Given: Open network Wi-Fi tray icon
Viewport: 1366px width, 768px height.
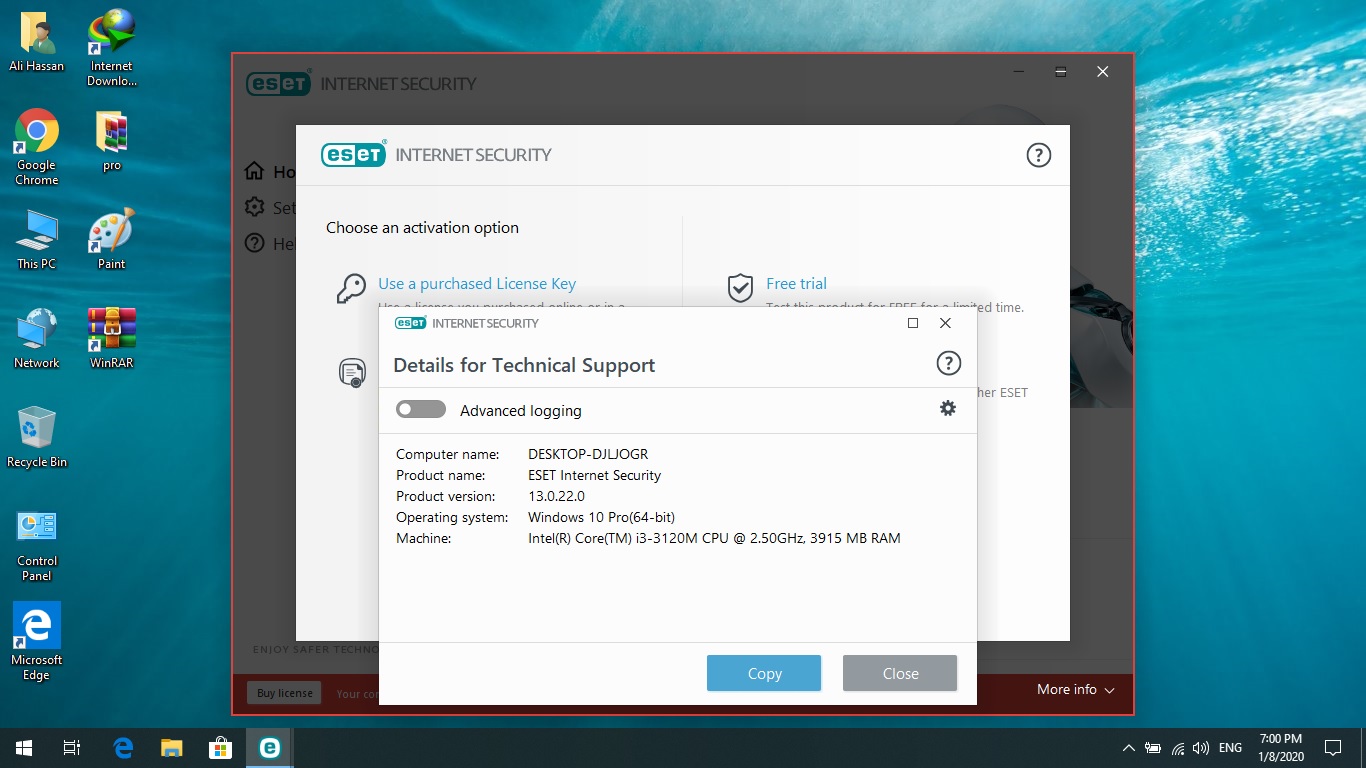Looking at the screenshot, I should coord(1178,748).
